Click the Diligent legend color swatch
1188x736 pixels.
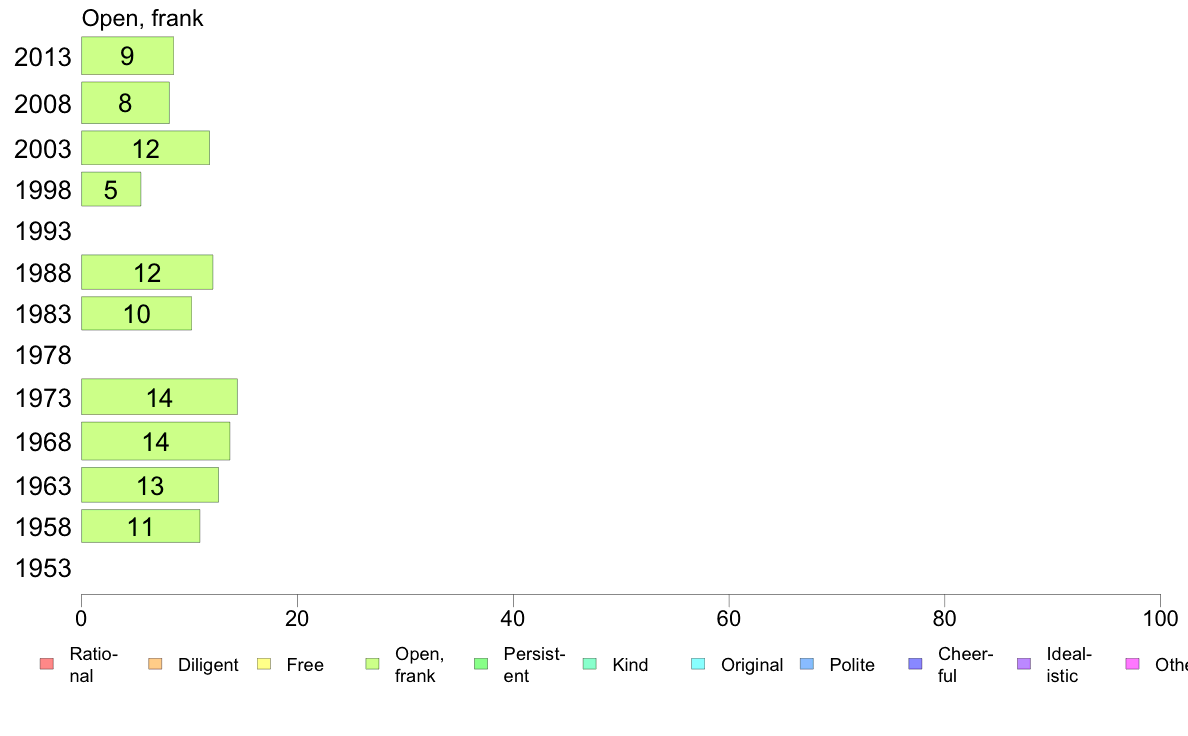click(155, 664)
